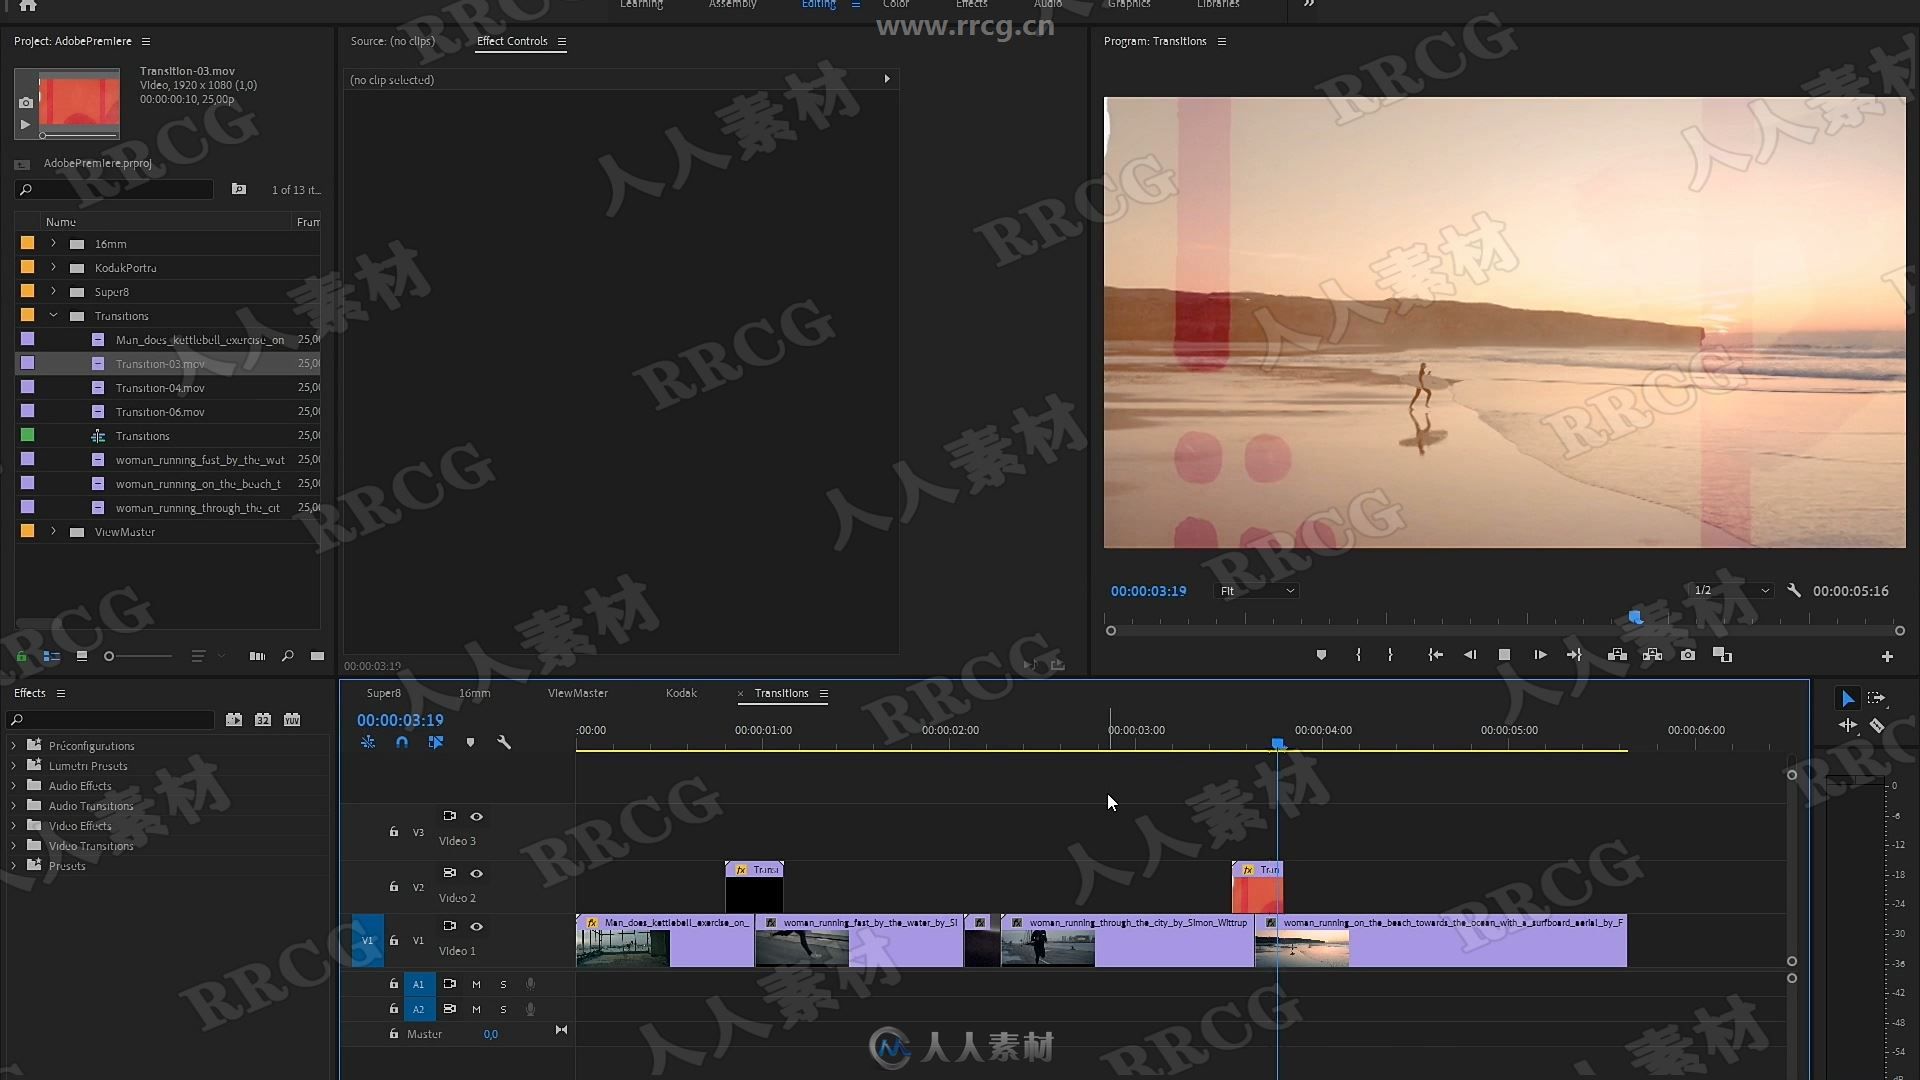The width and height of the screenshot is (1920, 1080).
Task: Go to Out point
Action: click(1574, 655)
